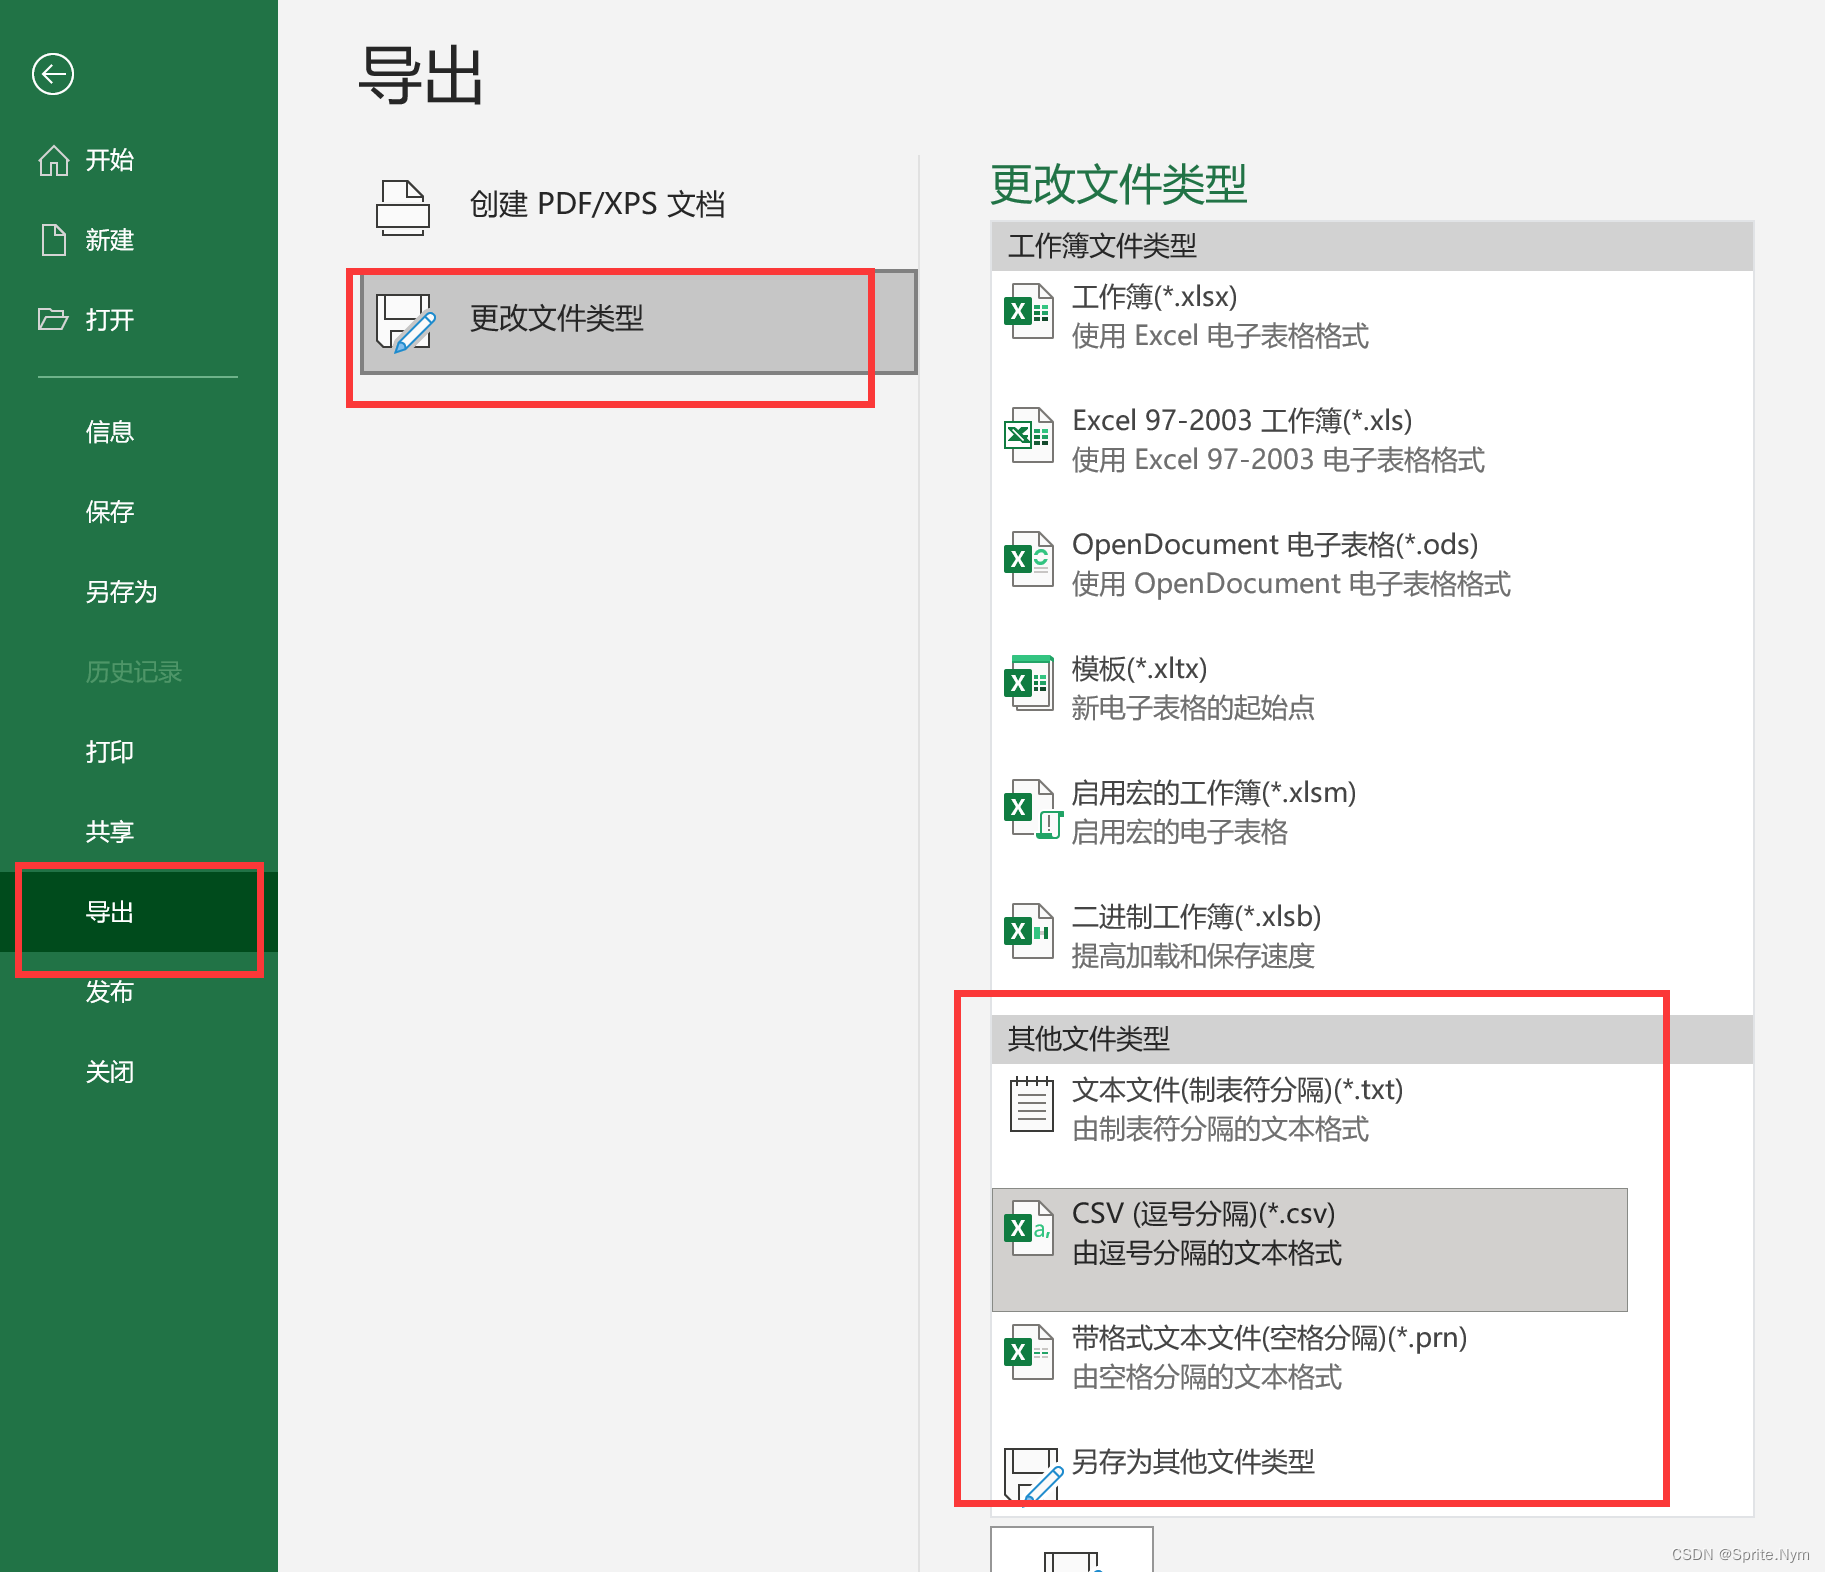Click the xltx template file icon
This screenshot has width=1825, height=1572.
1029,684
